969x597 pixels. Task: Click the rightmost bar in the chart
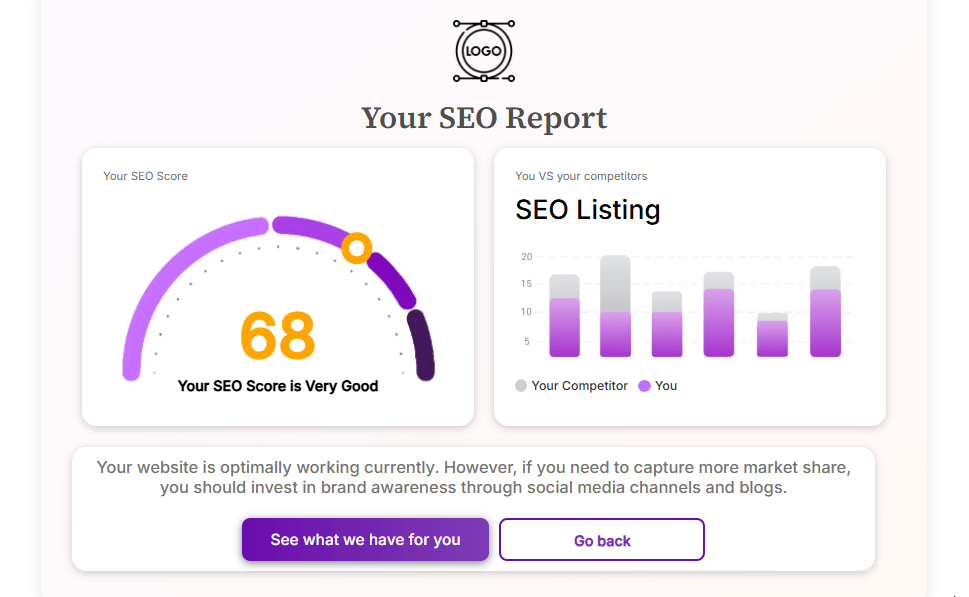[x=824, y=310]
